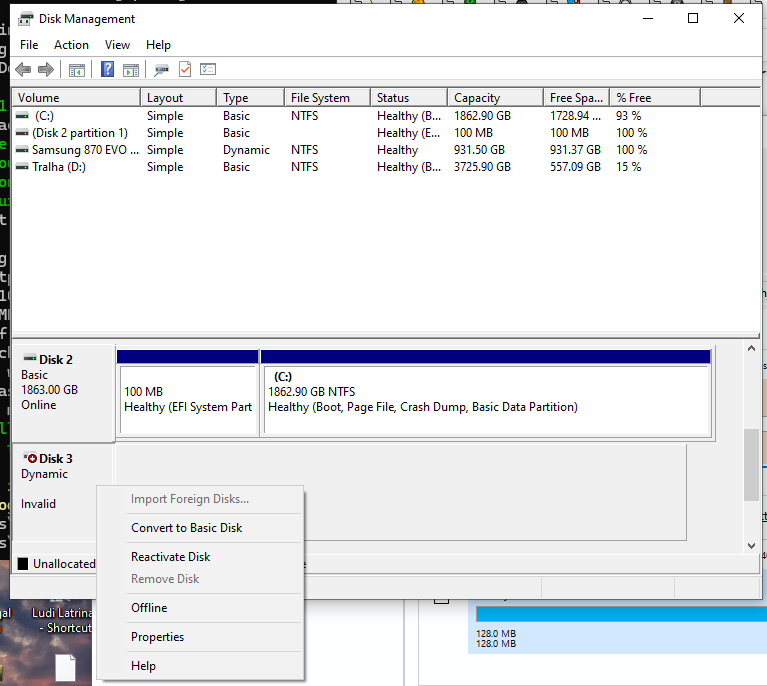Choose Reactivate Disk from context menu
767x686 pixels.
coord(200,557)
